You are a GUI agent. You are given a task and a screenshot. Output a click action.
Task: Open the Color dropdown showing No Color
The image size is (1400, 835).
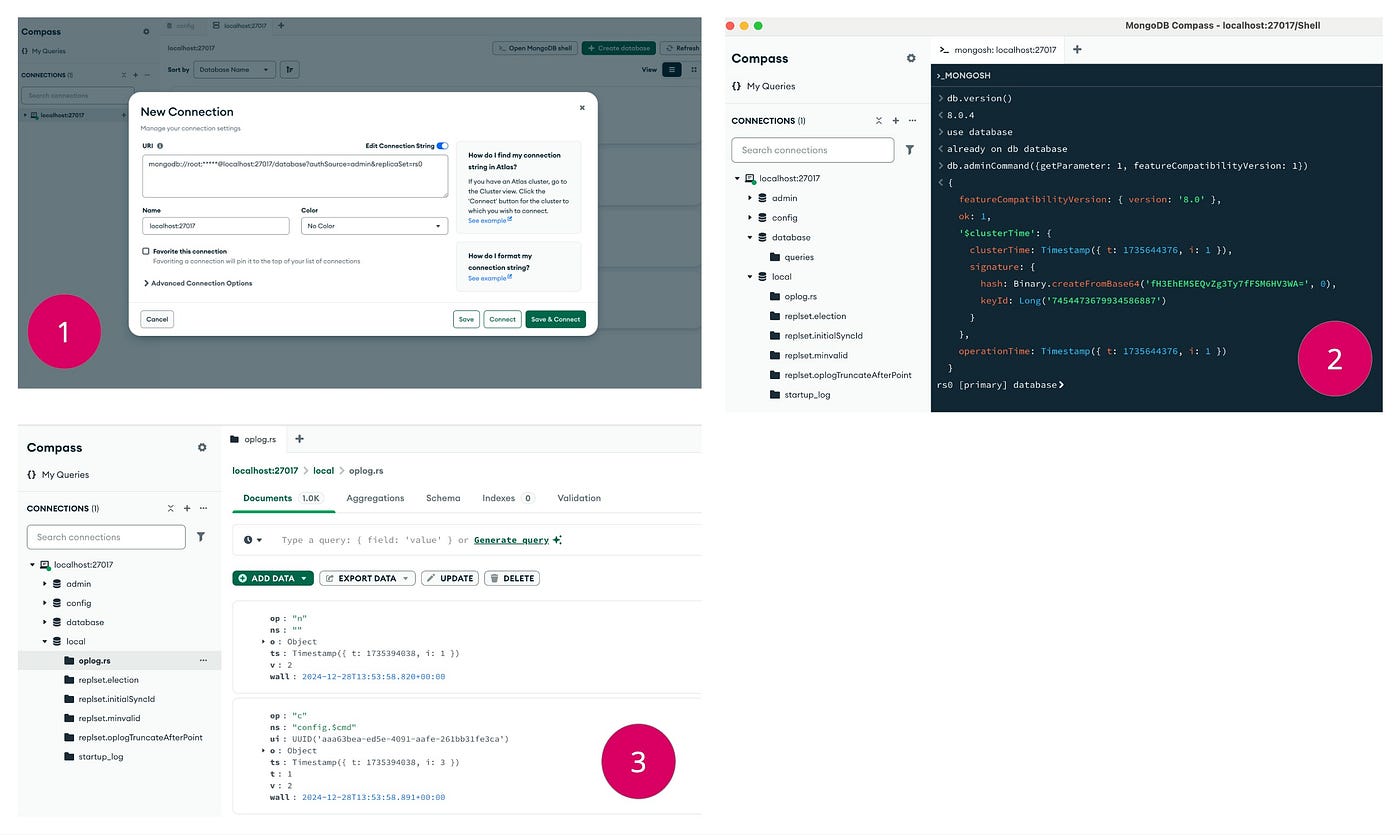tap(374, 226)
